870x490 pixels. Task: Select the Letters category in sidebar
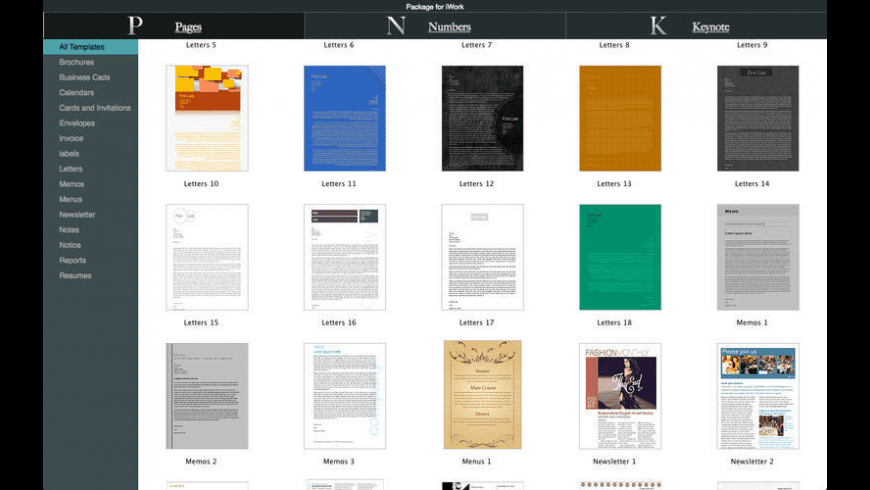pyautogui.click(x=70, y=169)
